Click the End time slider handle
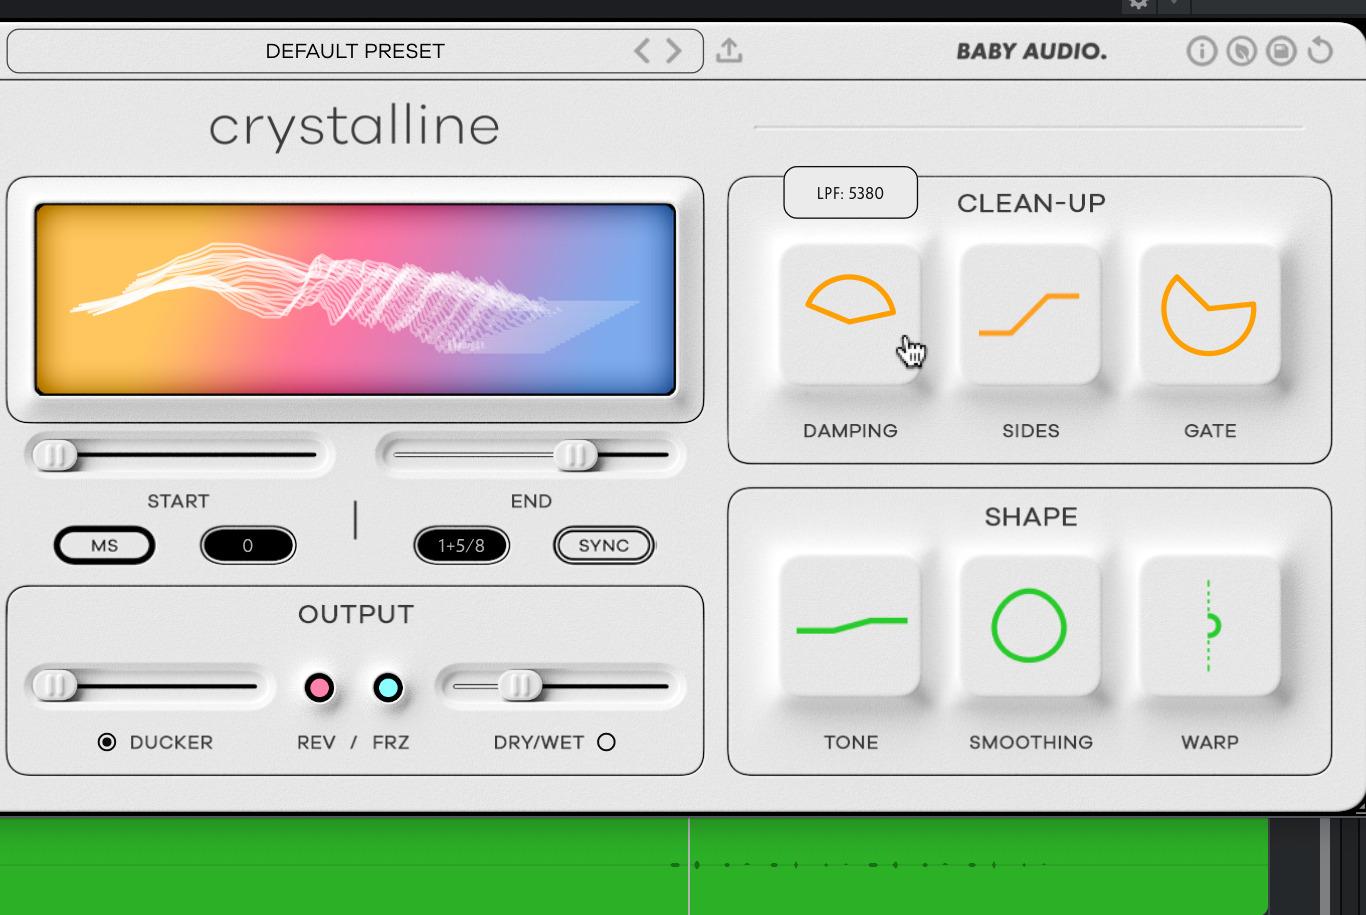The width and height of the screenshot is (1366, 915). pos(576,455)
